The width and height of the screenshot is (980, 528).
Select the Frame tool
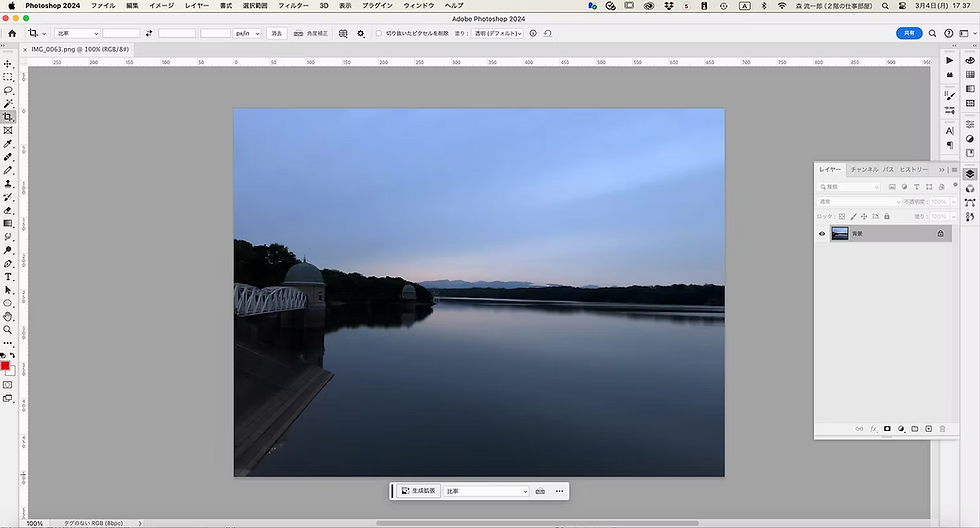(x=8, y=130)
